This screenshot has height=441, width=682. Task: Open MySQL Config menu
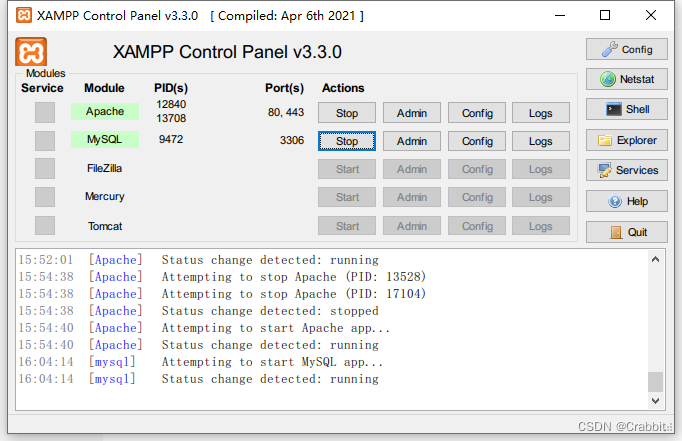pyautogui.click(x=477, y=141)
